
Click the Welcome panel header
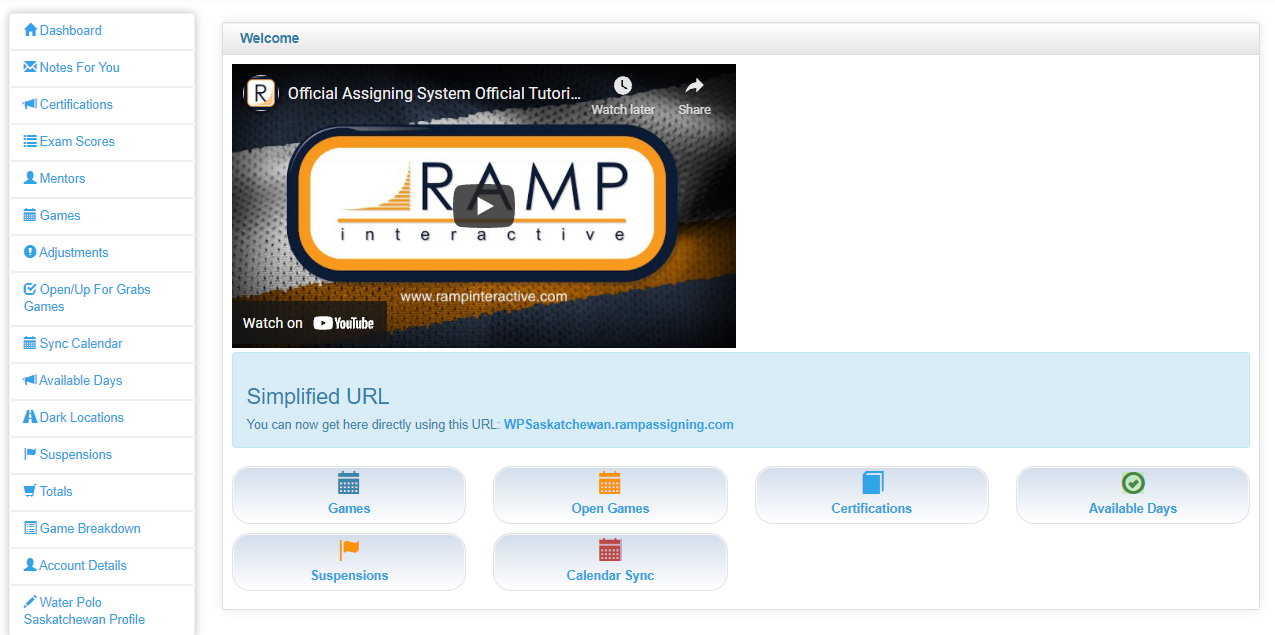741,38
